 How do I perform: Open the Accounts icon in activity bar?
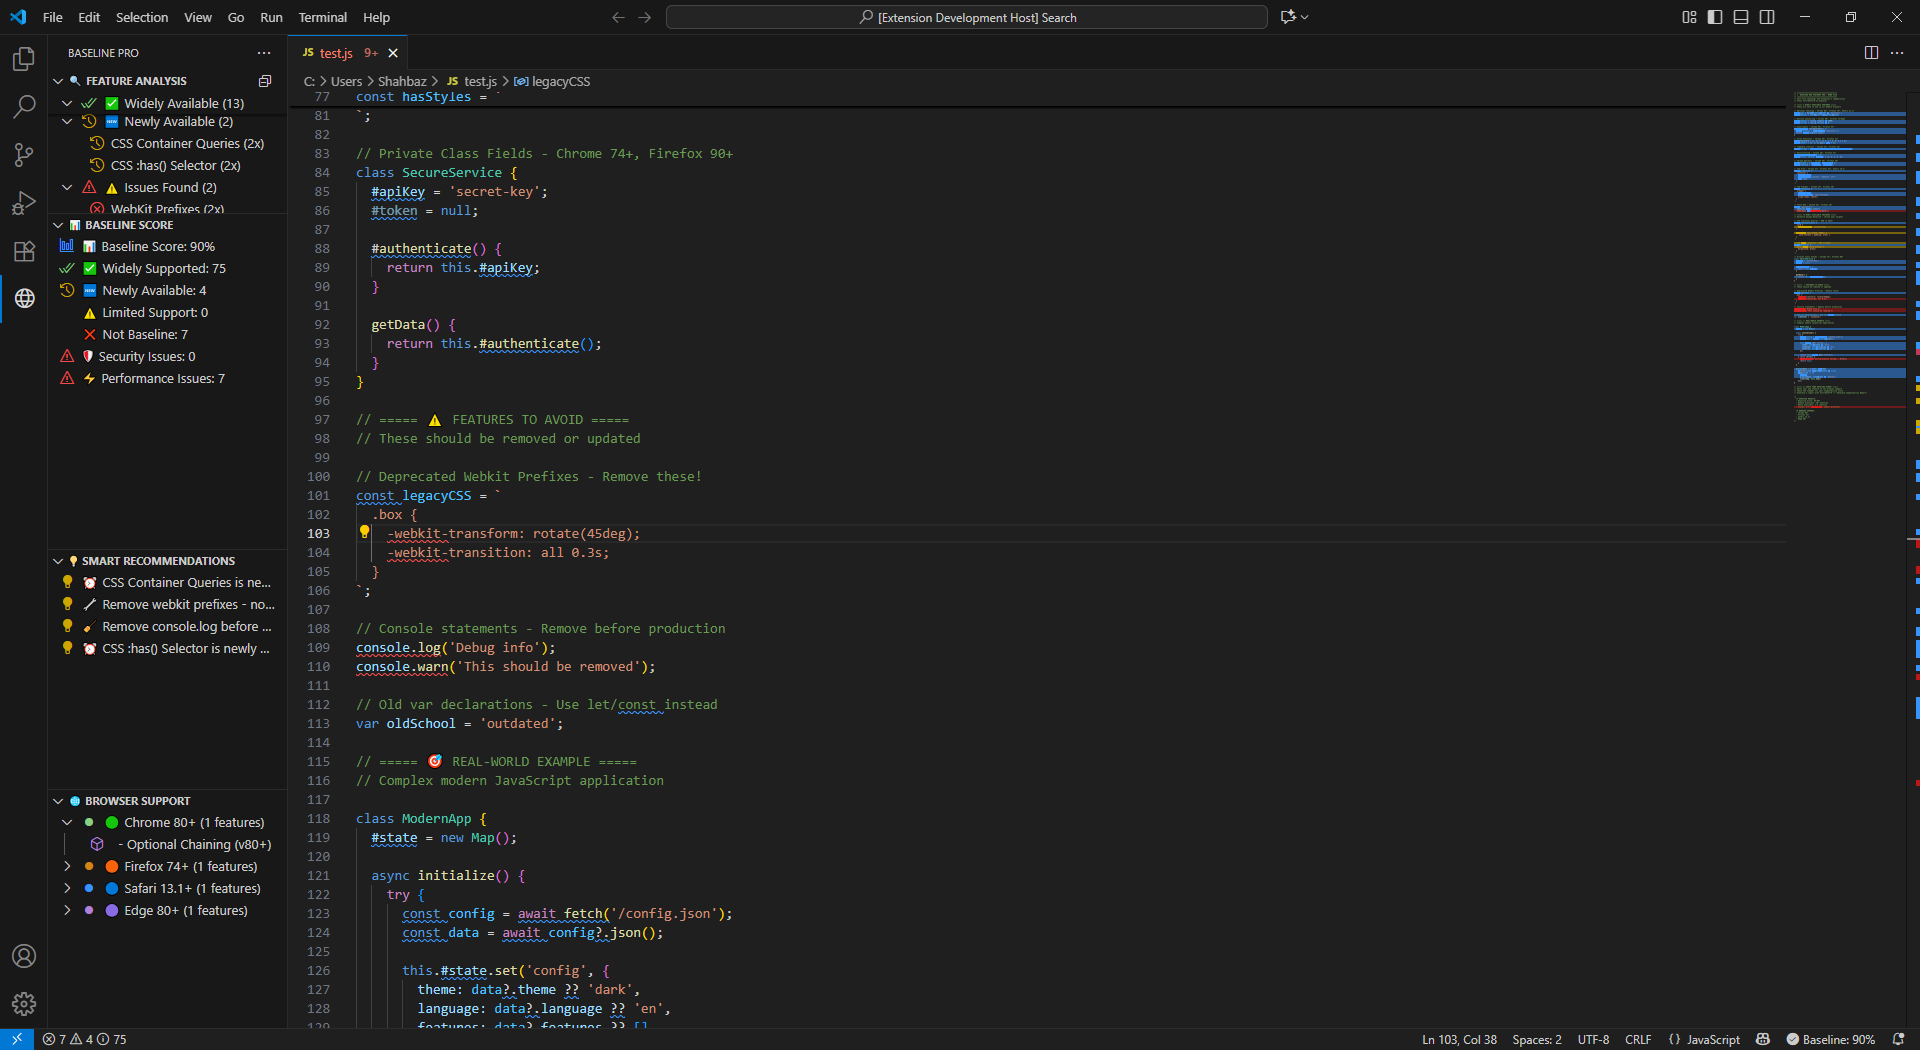[x=24, y=956]
